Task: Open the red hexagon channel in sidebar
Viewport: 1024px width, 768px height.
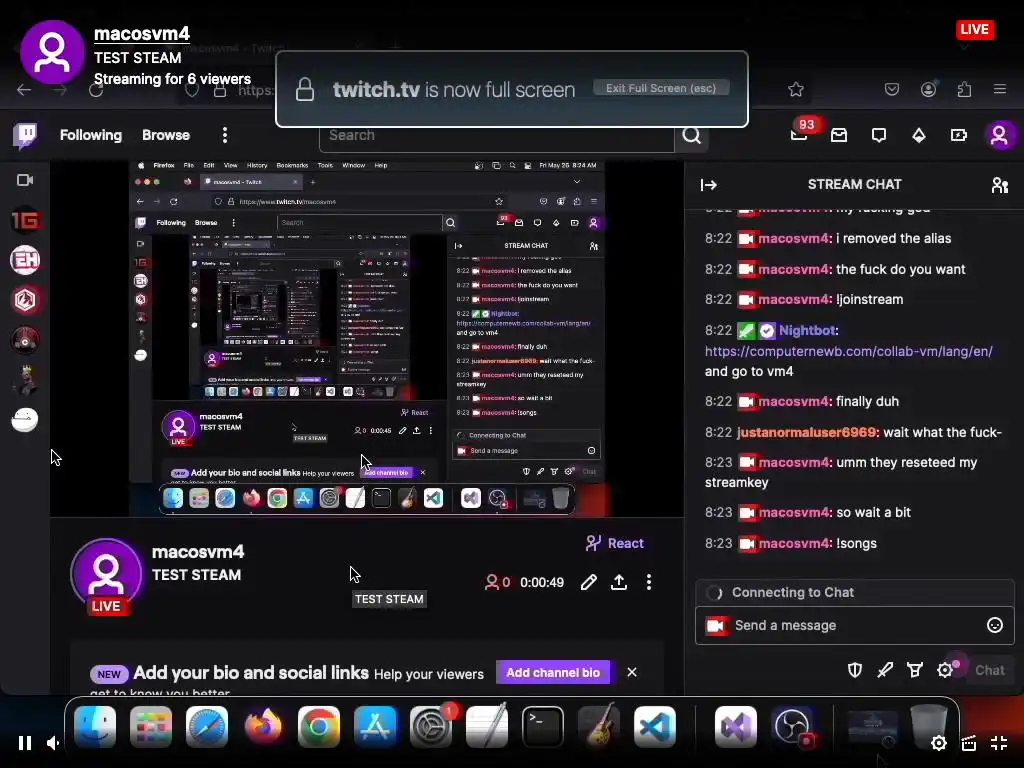Action: point(25,300)
